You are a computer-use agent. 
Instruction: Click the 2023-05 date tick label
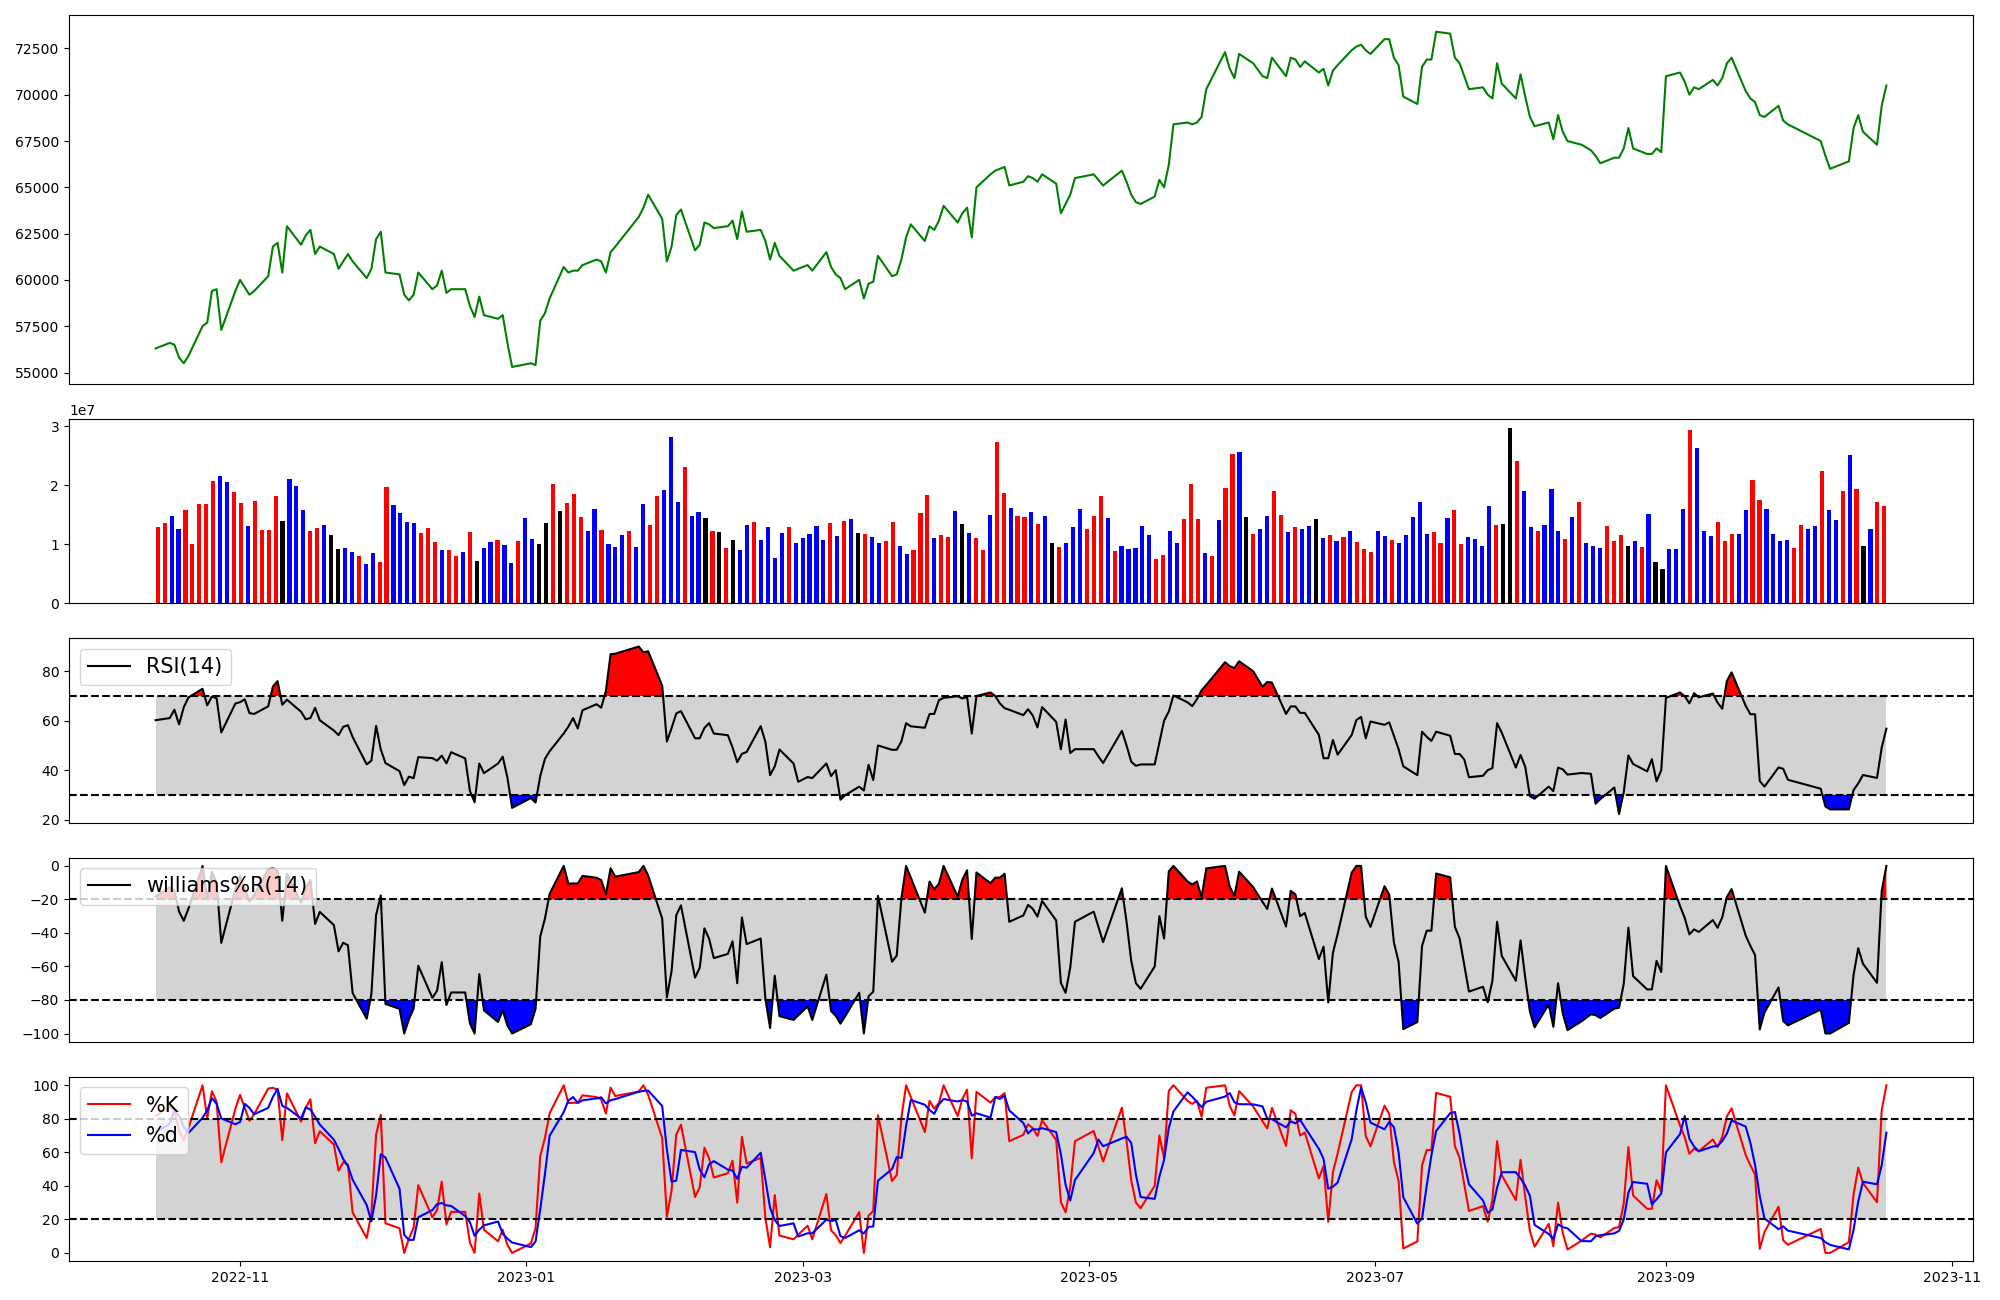pyautogui.click(x=1088, y=1277)
